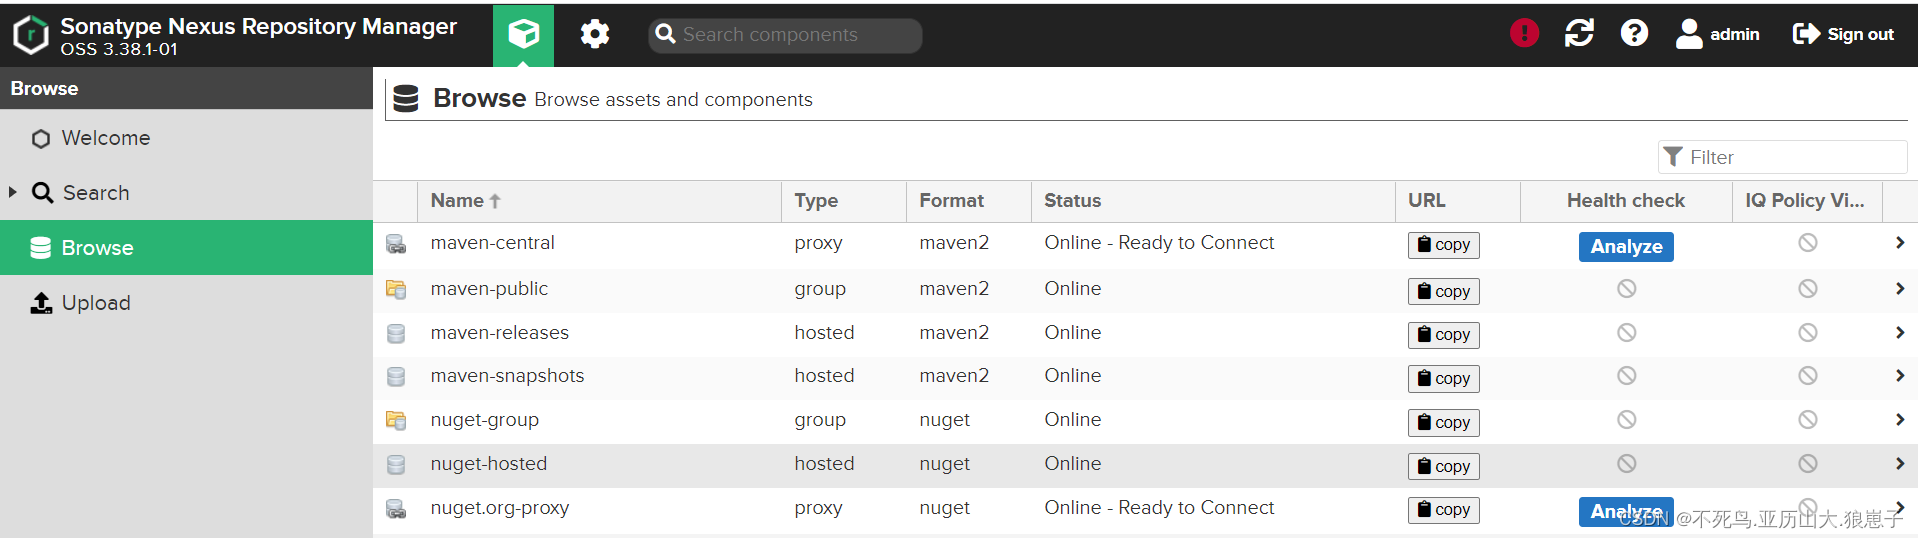Refresh the view with the refresh icon
Screen dimensions: 1918x538
[x=1579, y=34]
